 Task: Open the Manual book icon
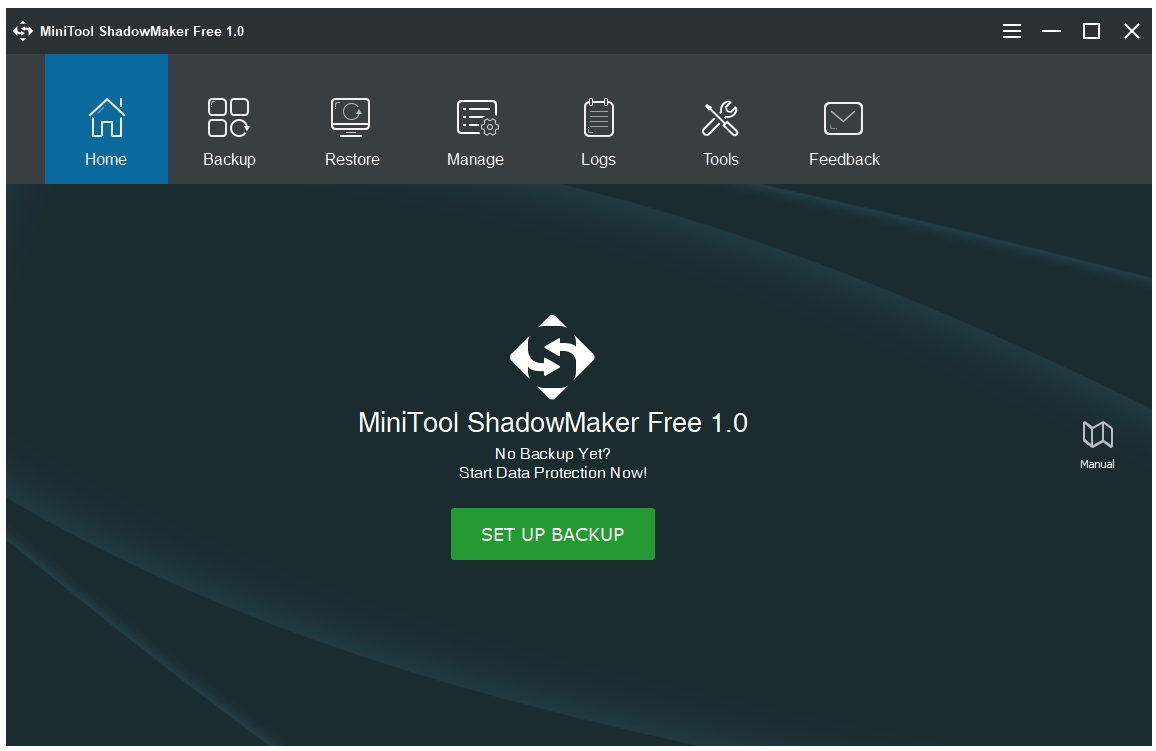[1097, 444]
